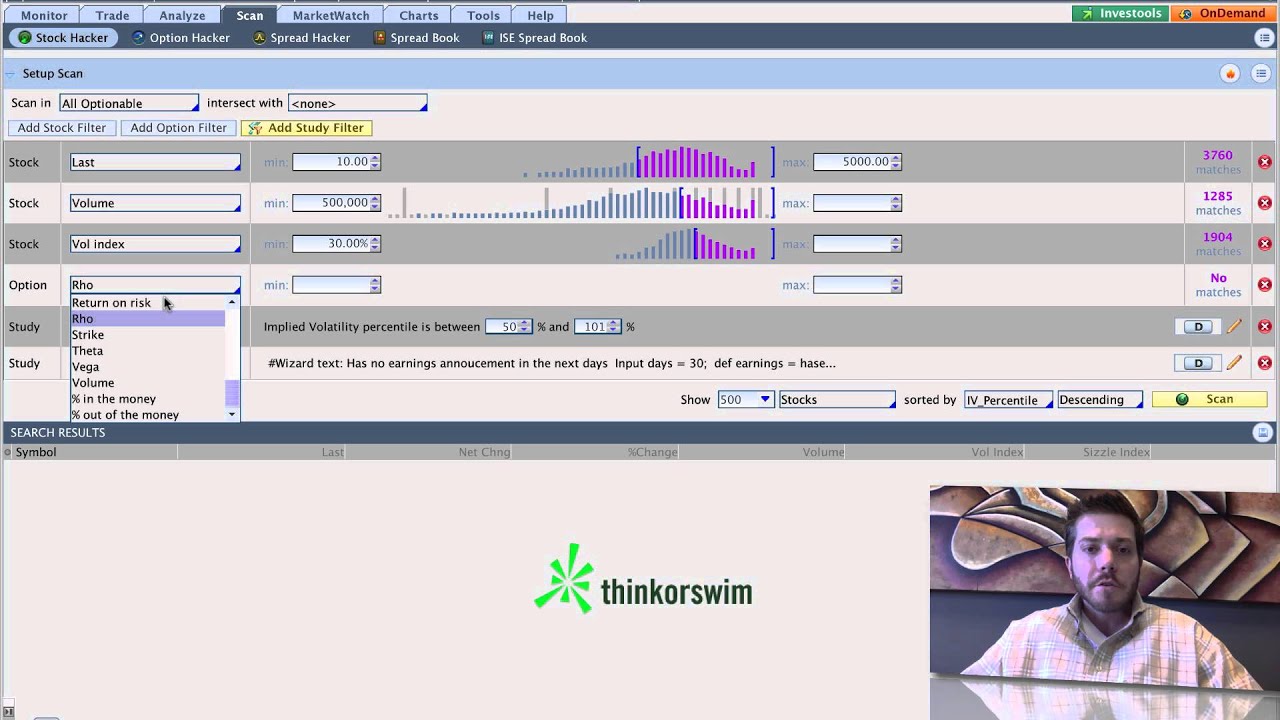Click the subtab bar menu icon
Image resolution: width=1280 pixels, height=720 pixels.
coord(1264,38)
